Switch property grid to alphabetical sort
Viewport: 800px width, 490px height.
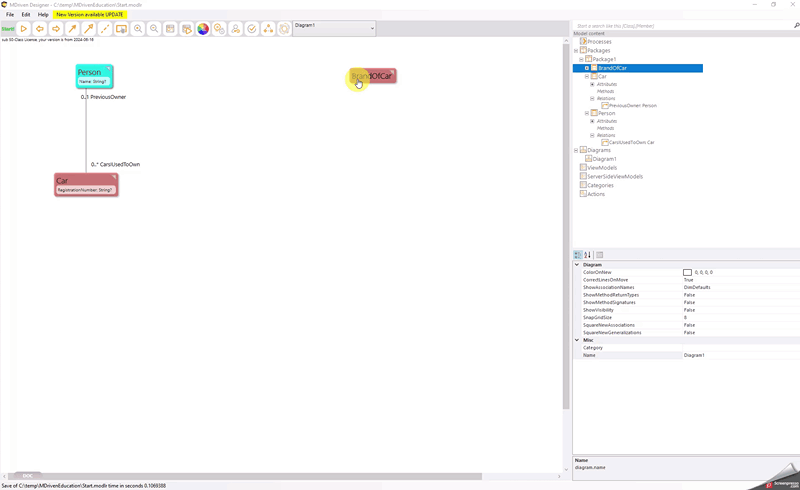pos(588,255)
